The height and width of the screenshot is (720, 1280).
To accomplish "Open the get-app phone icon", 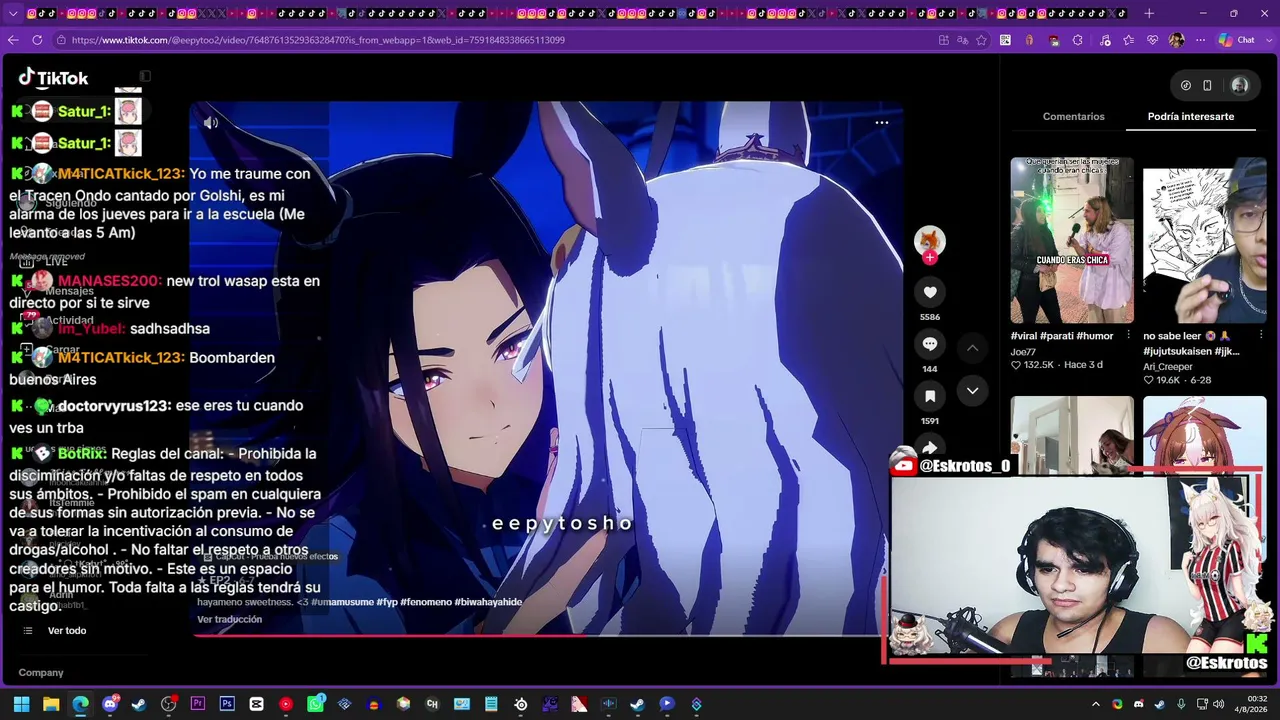I will click(x=1207, y=85).
